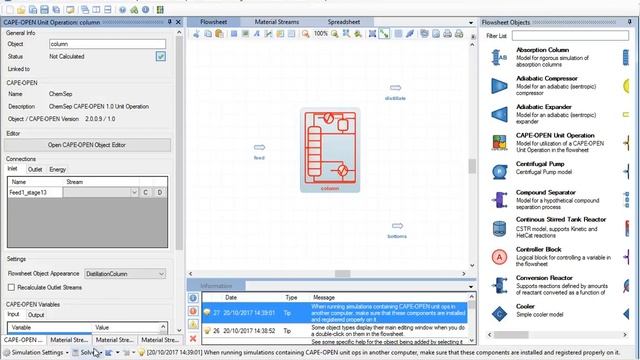The width and height of the screenshot is (640, 360).
Task: Click the D button for Feed1_stage13
Action: pos(160,192)
